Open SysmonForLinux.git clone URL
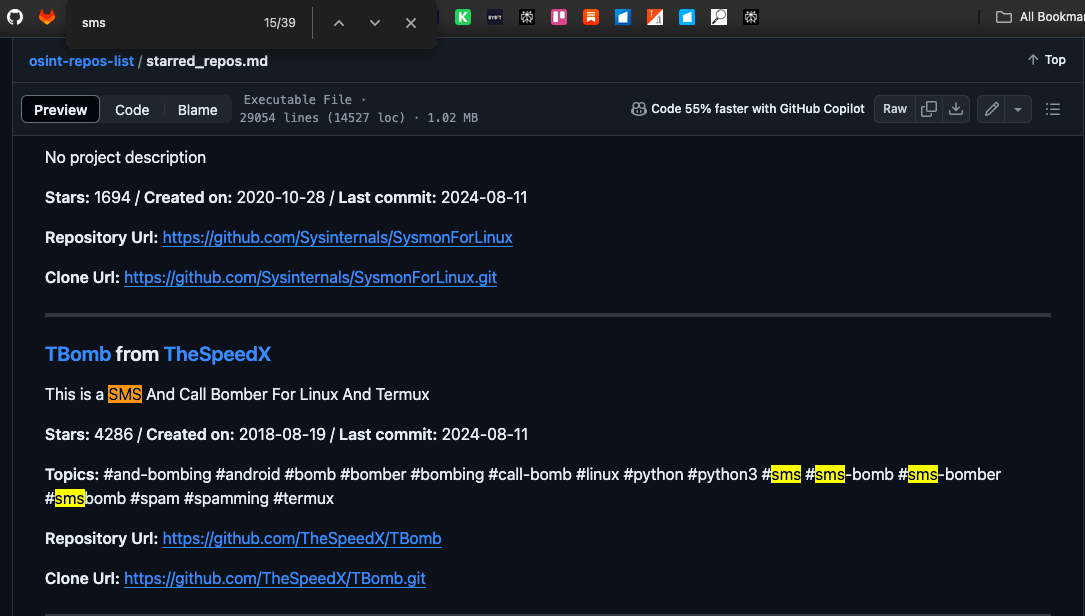The height and width of the screenshot is (616, 1085). 311,278
